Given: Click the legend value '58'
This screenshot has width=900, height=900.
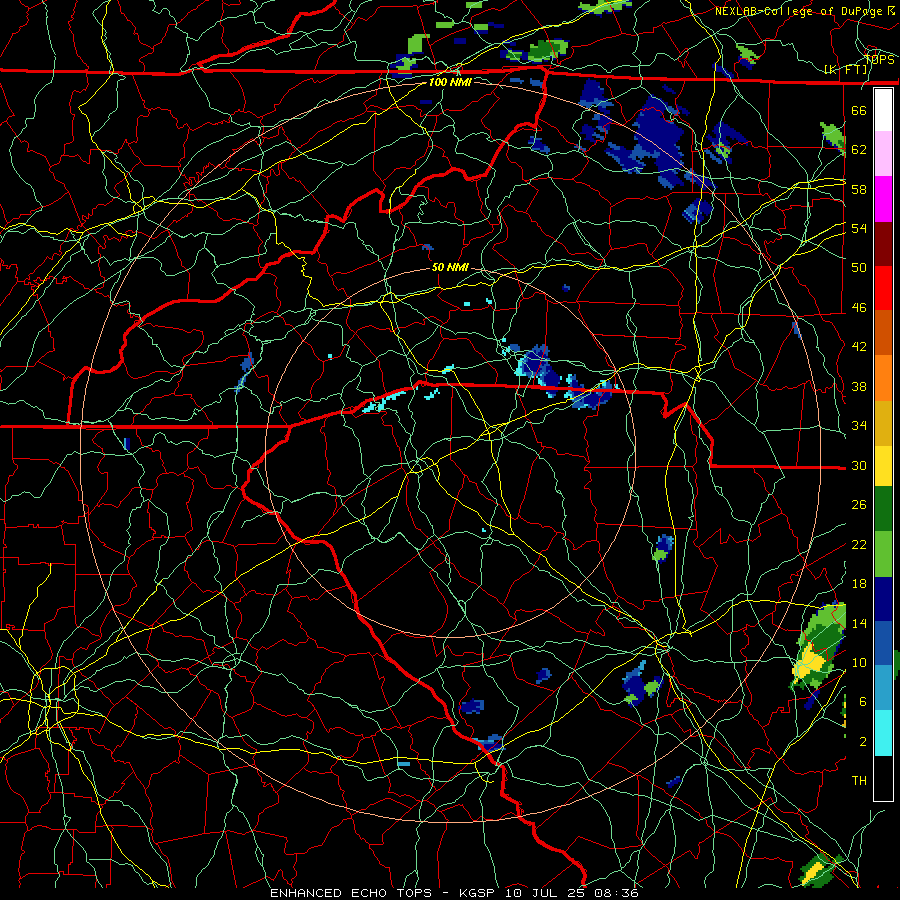Looking at the screenshot, I should pyautogui.click(x=859, y=189).
